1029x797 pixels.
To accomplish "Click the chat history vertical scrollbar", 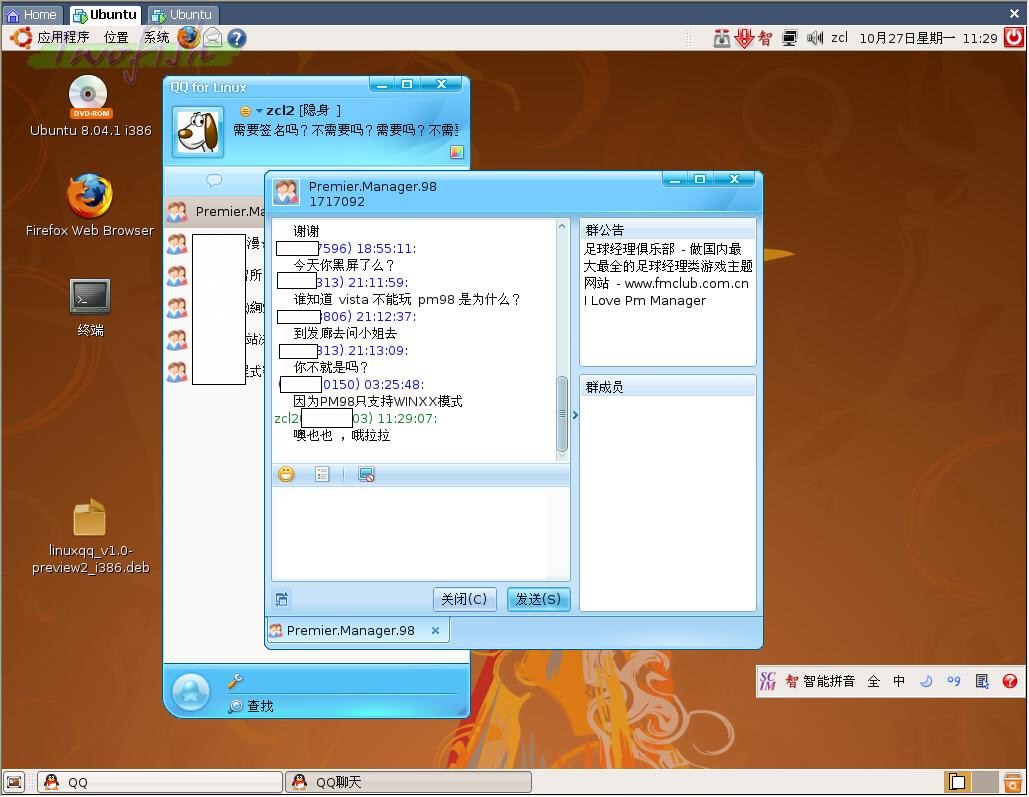I will tap(562, 414).
